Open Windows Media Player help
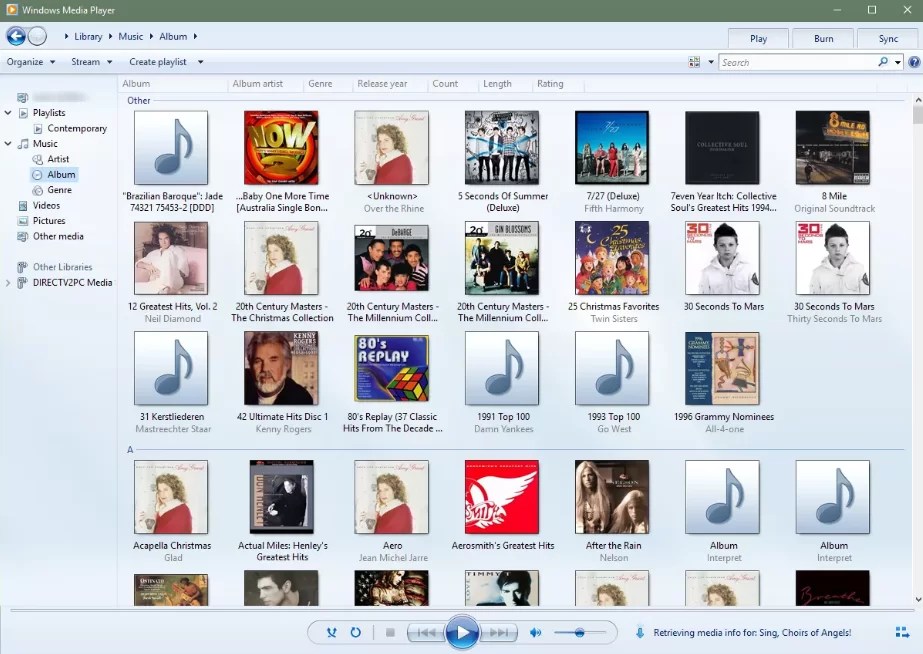 (x=916, y=61)
